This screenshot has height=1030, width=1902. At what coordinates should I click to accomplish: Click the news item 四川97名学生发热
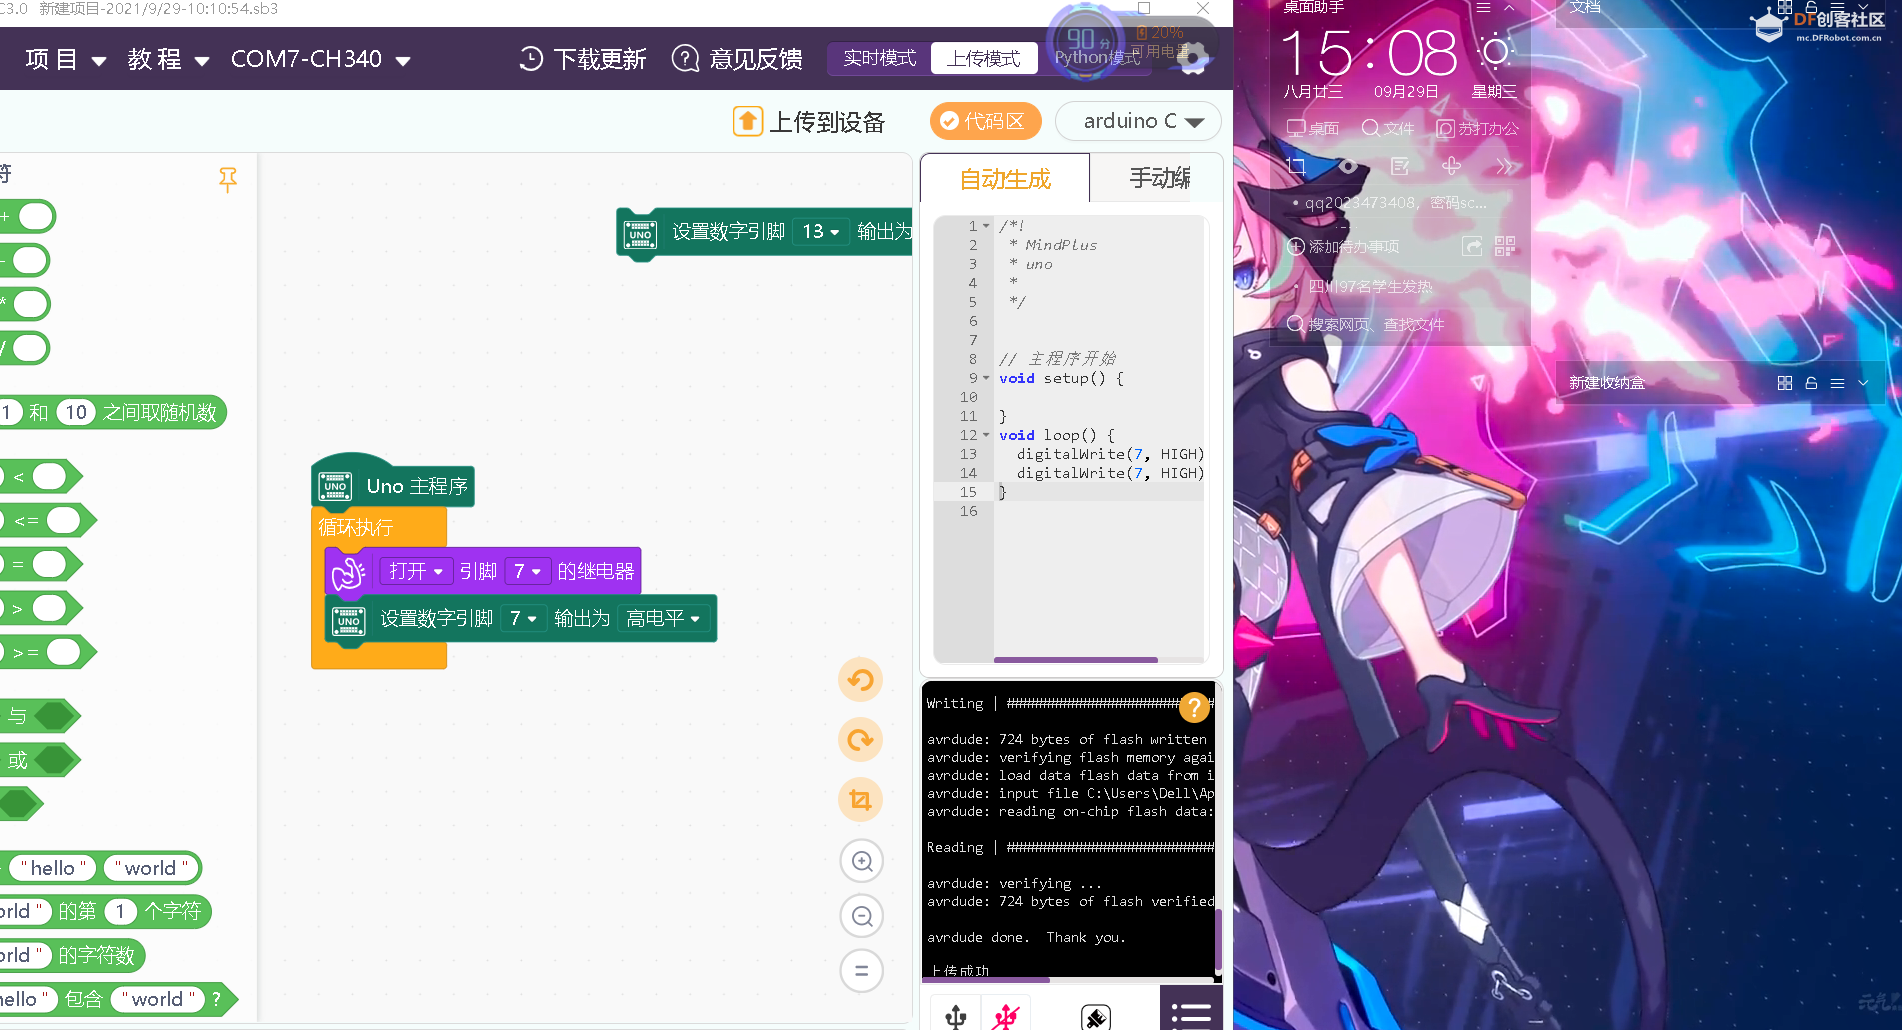point(1370,286)
